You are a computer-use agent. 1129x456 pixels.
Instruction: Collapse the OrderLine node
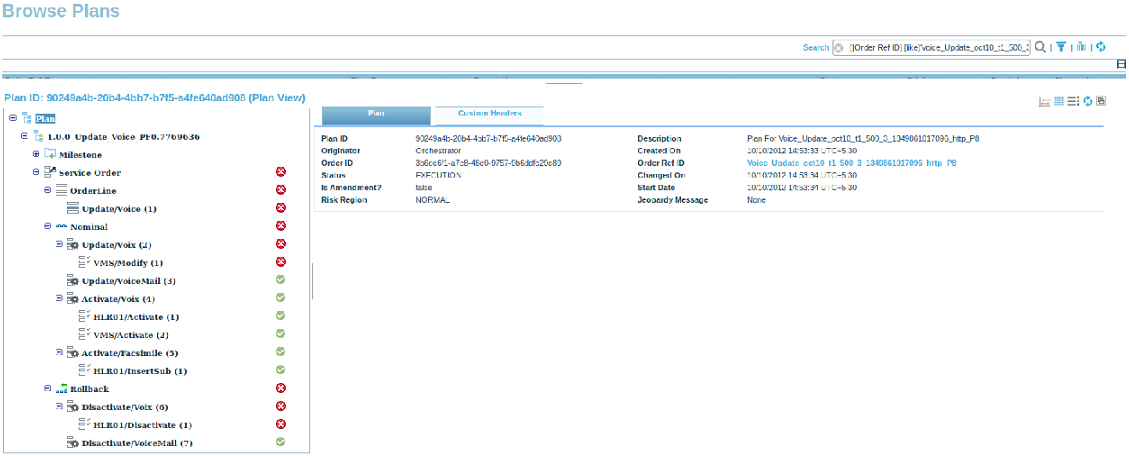click(x=48, y=190)
